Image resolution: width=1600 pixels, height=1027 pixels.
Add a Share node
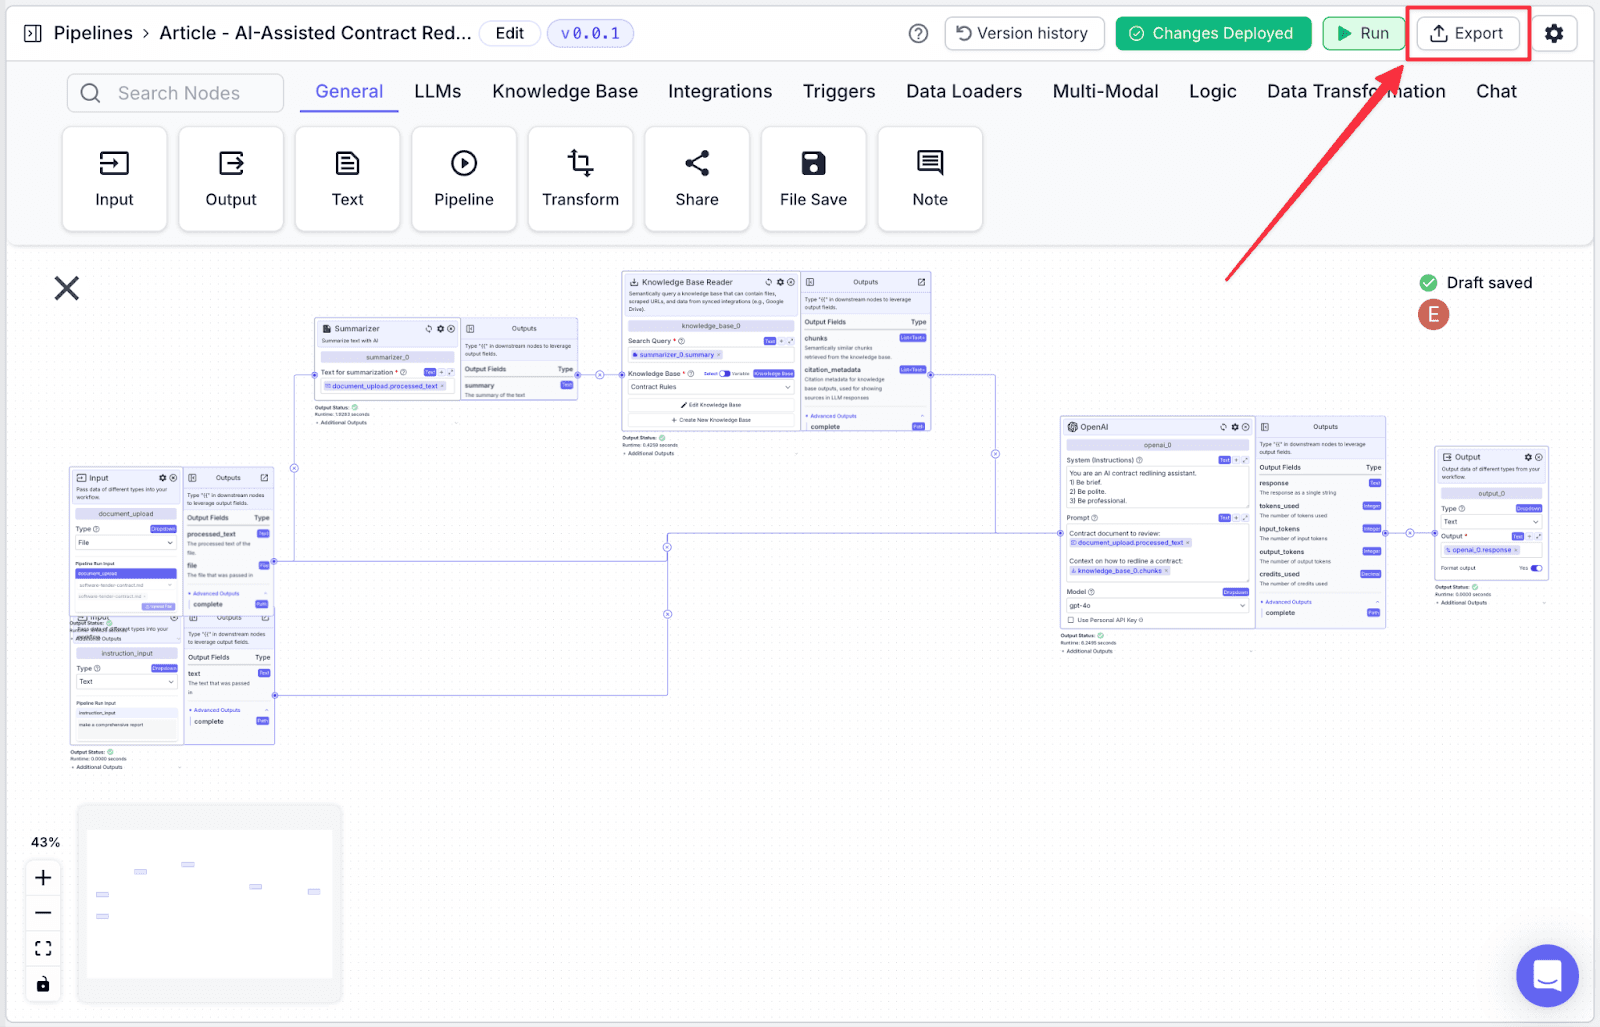(697, 179)
